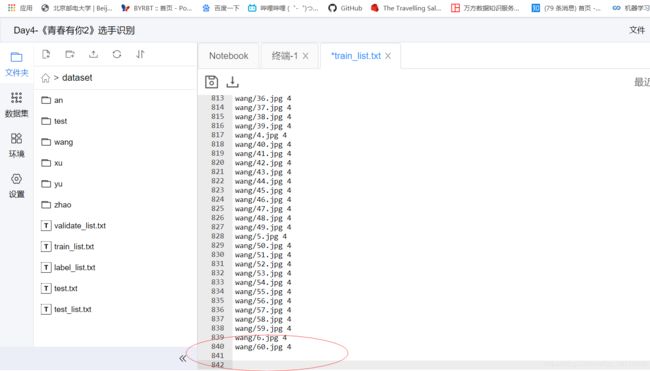
Task: Go to home directory icon
Action: [46, 78]
